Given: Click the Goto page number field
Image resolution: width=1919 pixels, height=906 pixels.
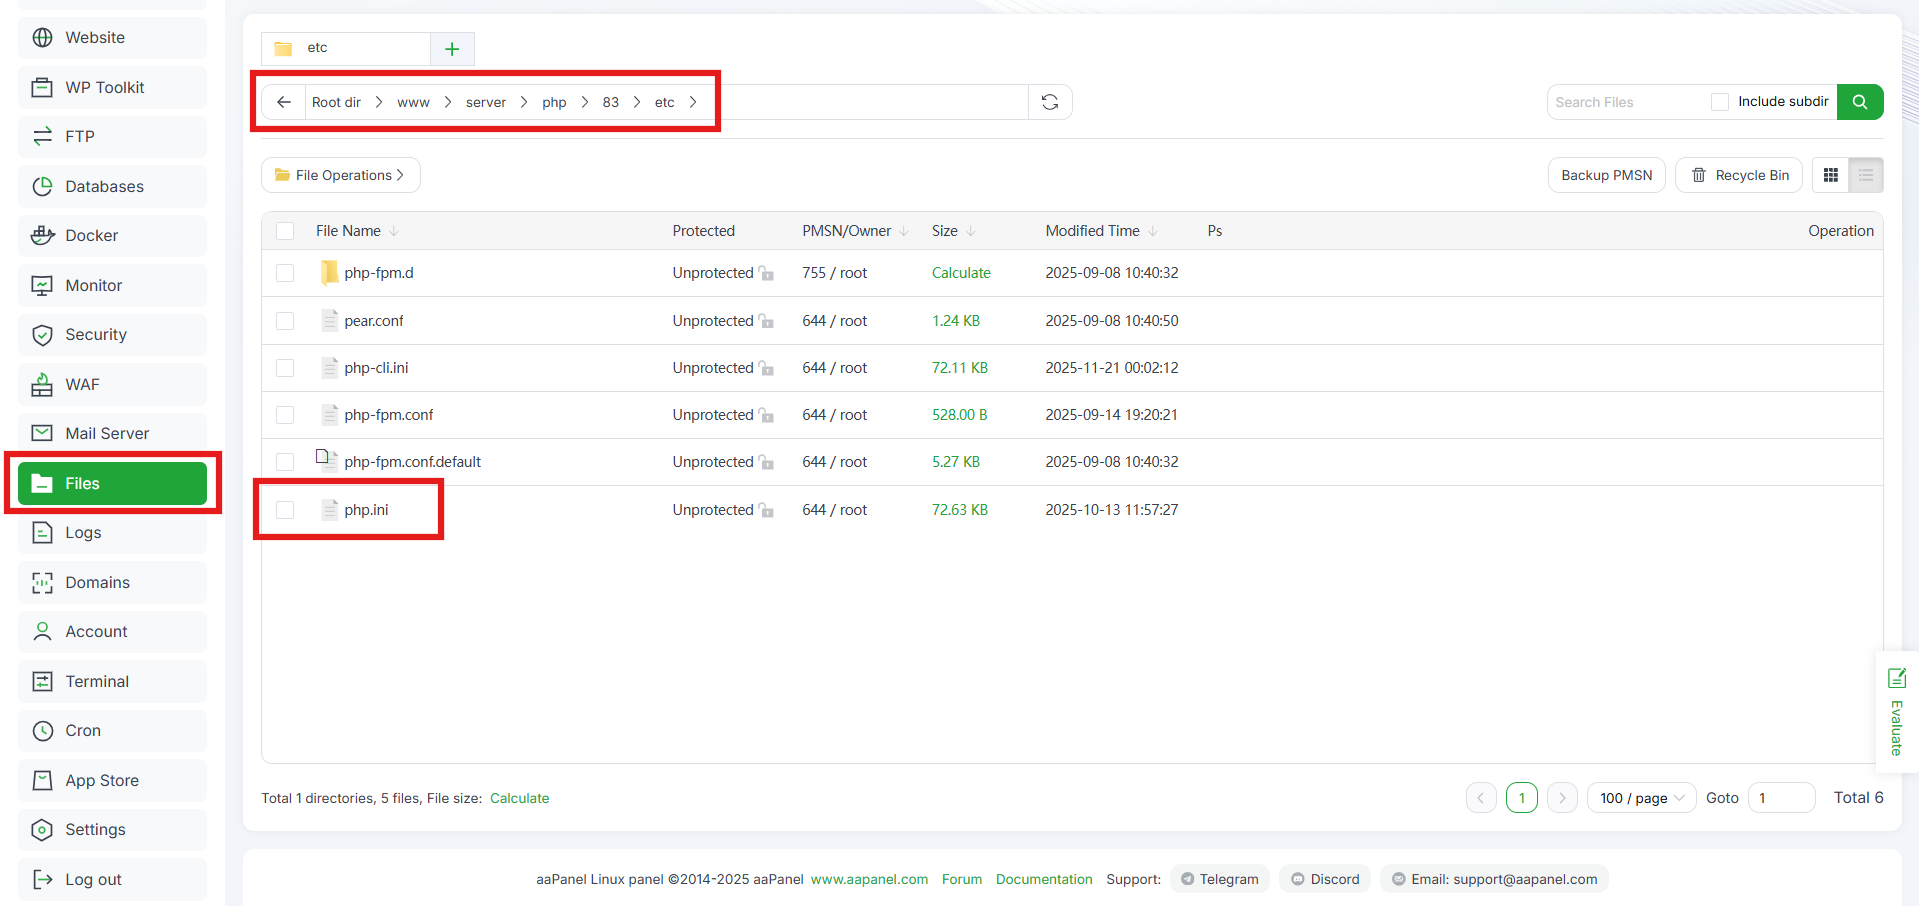Looking at the screenshot, I should (x=1781, y=798).
